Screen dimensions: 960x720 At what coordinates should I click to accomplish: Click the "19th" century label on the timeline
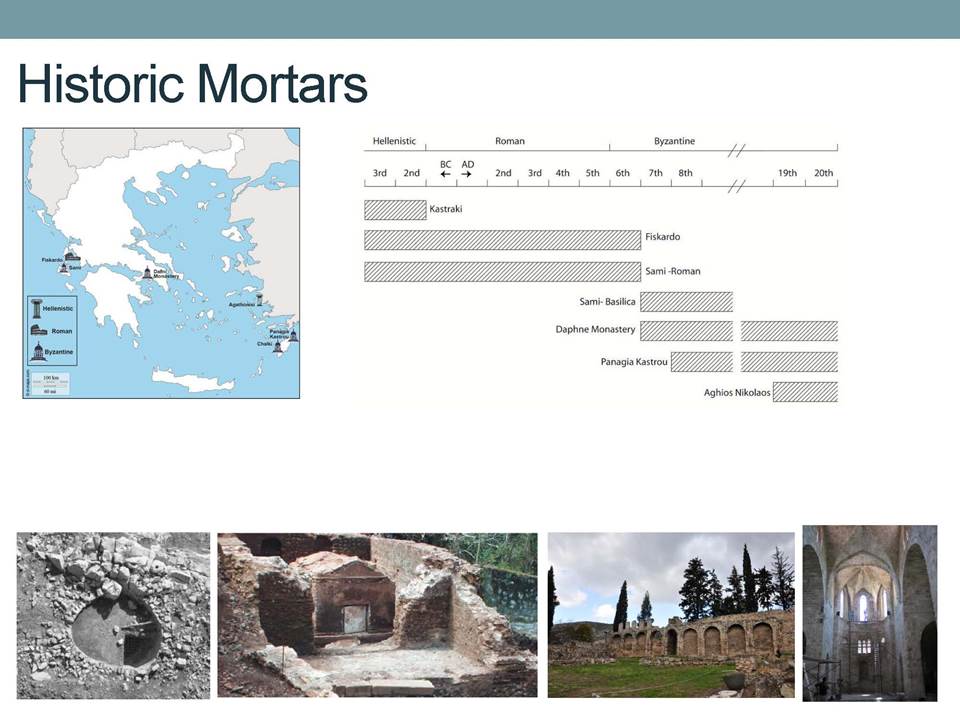pyautogui.click(x=788, y=173)
